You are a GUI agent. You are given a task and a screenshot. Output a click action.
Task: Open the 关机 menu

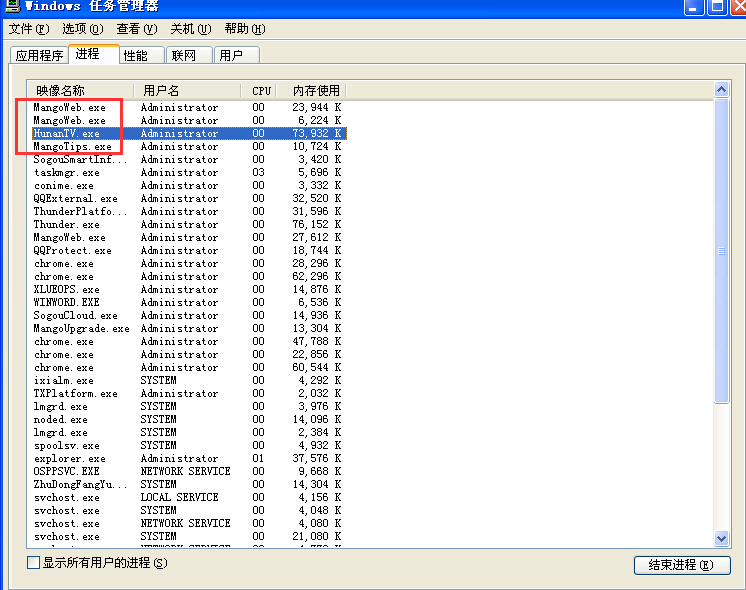[190, 29]
